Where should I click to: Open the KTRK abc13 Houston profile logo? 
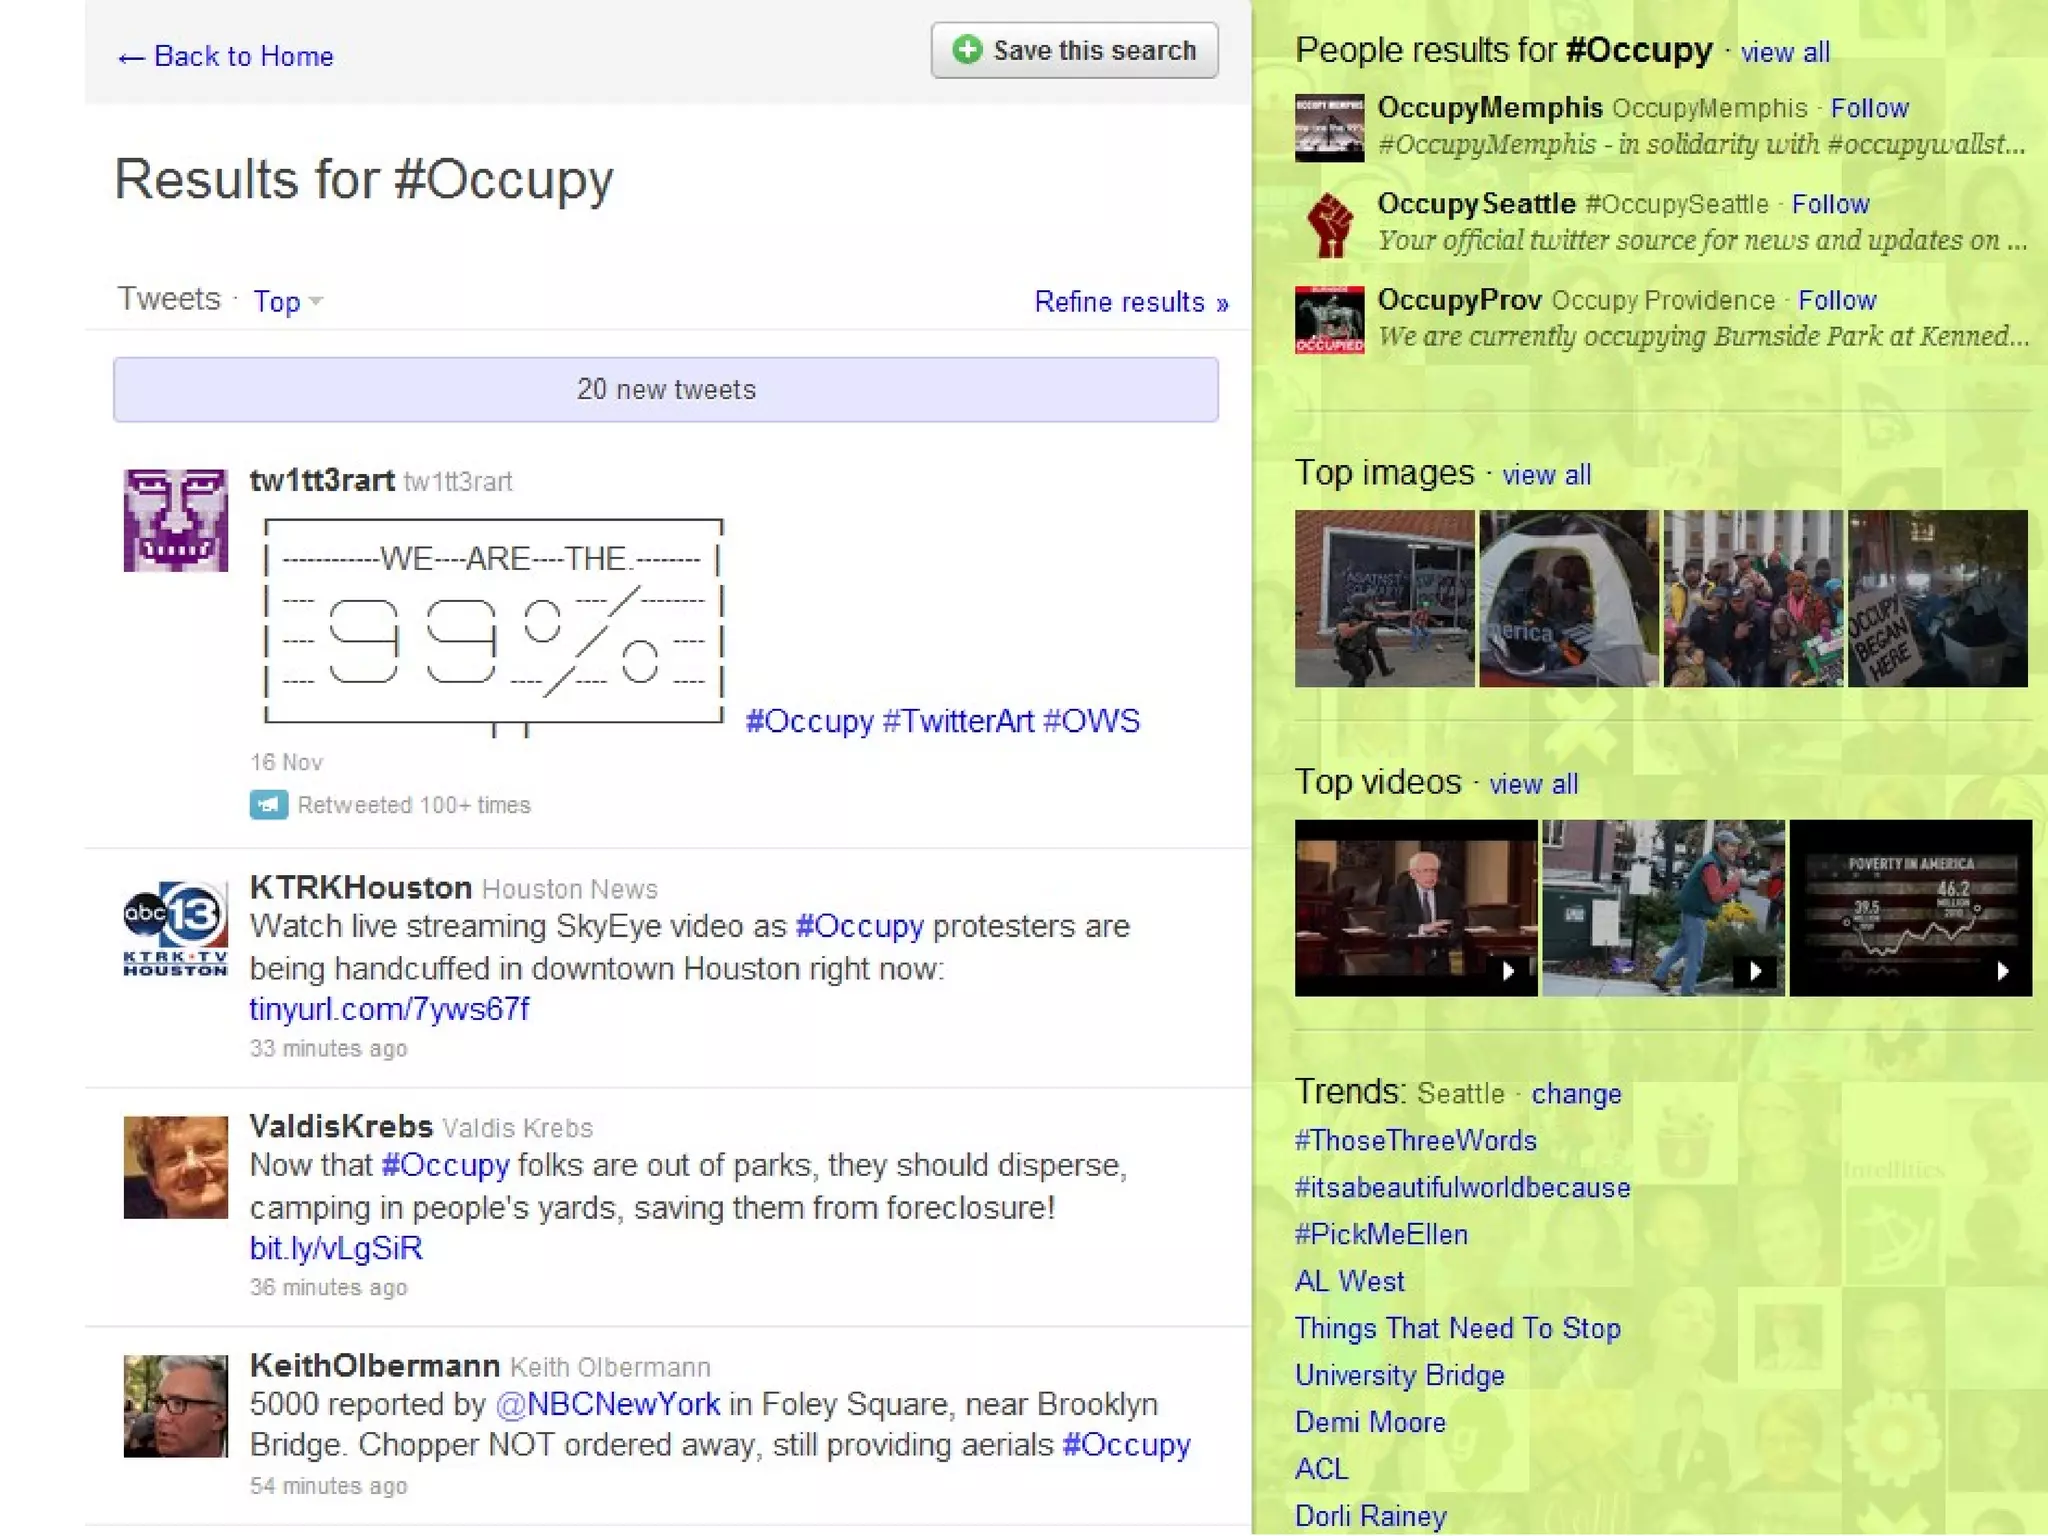point(175,929)
